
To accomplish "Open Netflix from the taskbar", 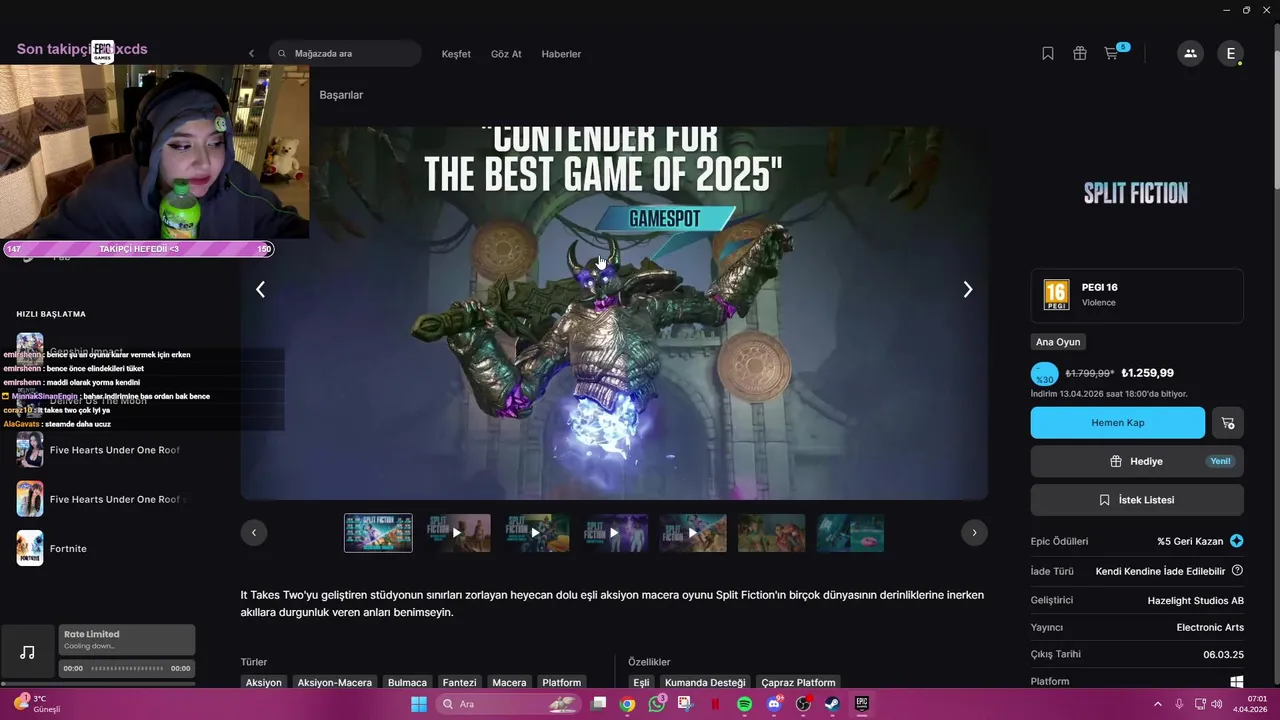I will [x=715, y=704].
